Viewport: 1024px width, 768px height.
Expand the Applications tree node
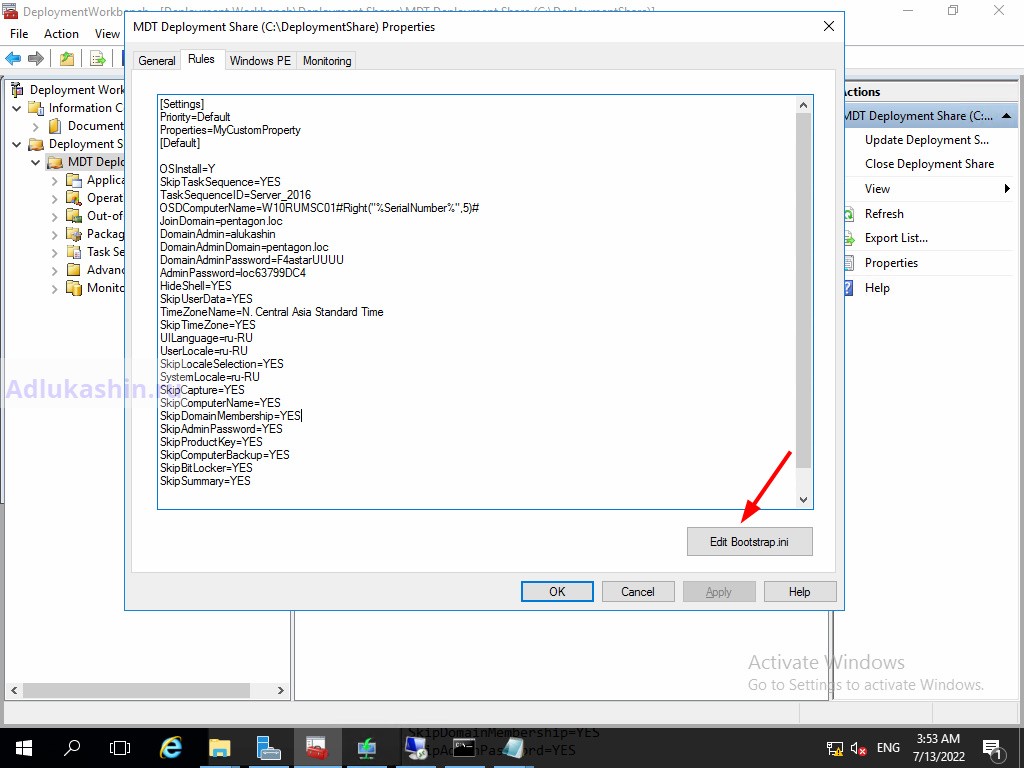coord(55,181)
